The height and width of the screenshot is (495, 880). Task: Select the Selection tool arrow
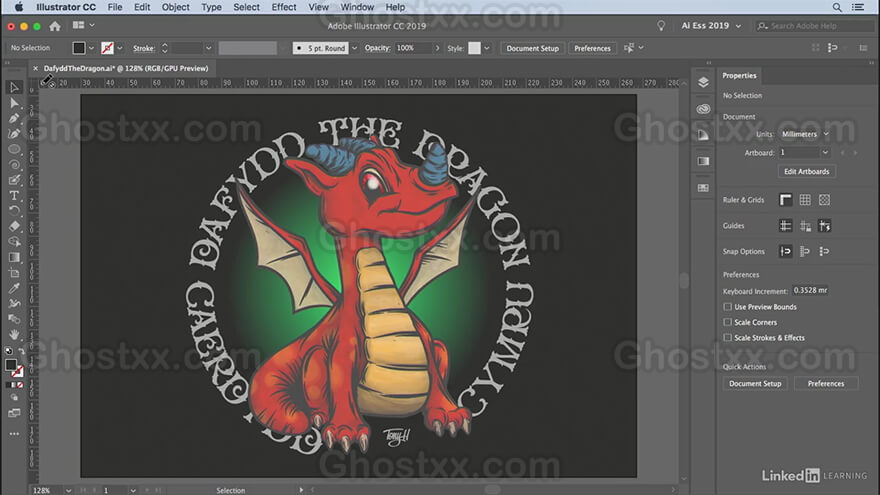coord(14,88)
